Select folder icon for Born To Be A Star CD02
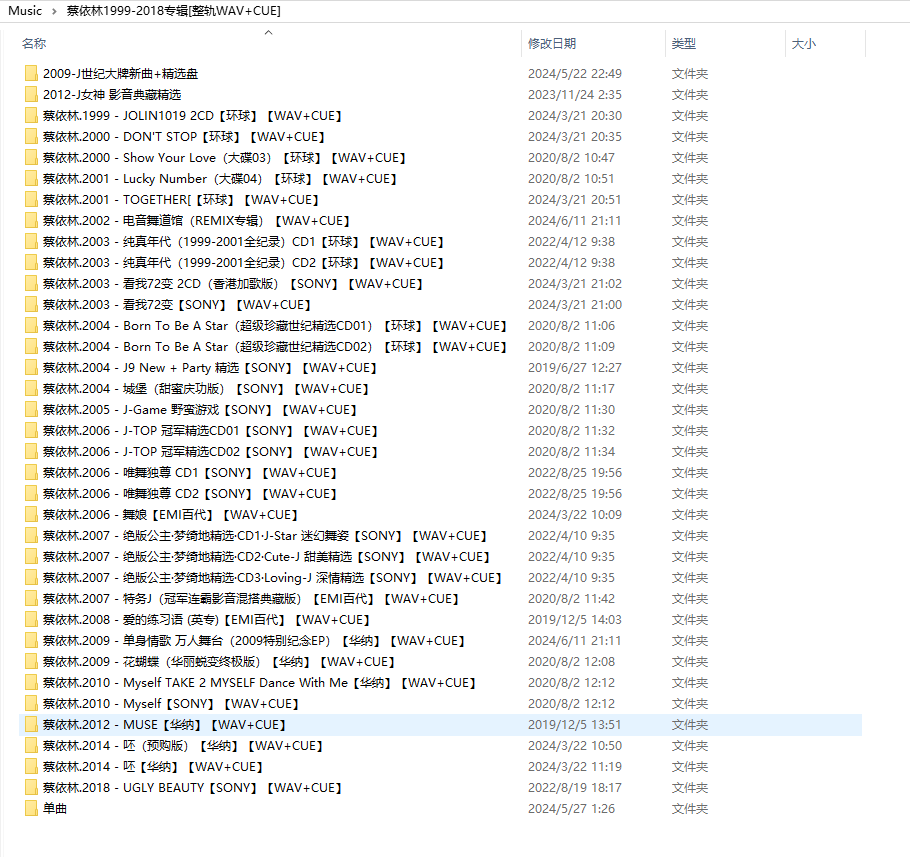 pyautogui.click(x=31, y=346)
